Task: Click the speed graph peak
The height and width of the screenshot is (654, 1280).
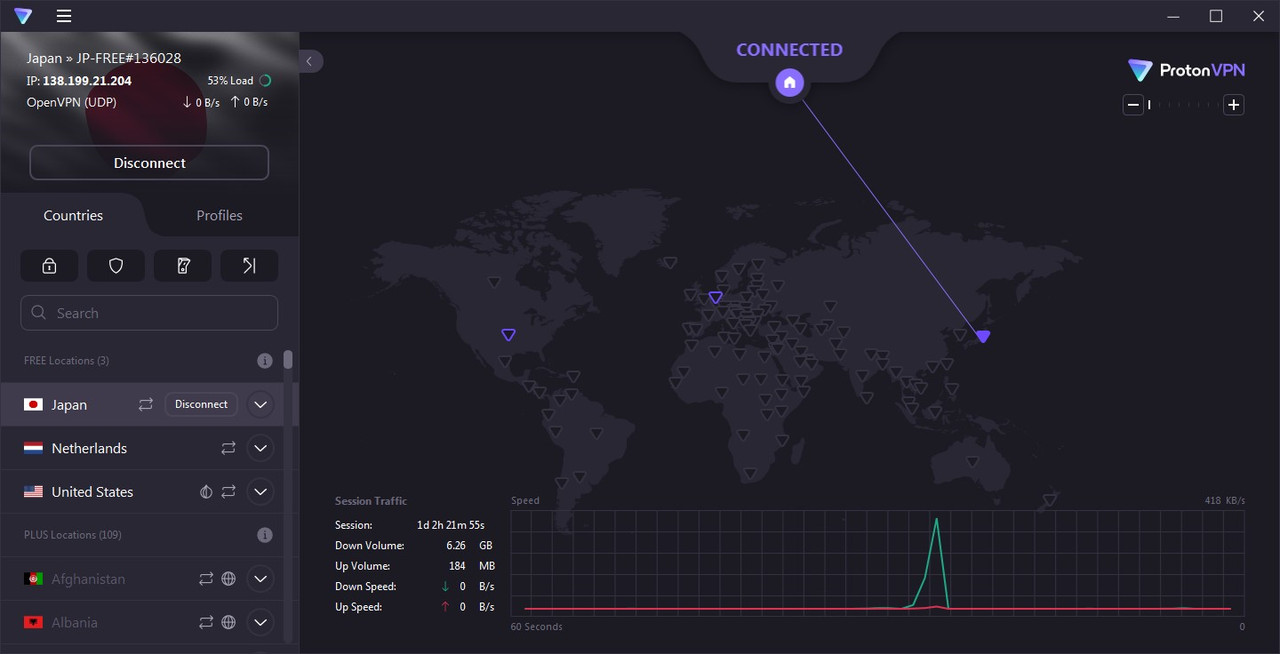Action: (936, 520)
